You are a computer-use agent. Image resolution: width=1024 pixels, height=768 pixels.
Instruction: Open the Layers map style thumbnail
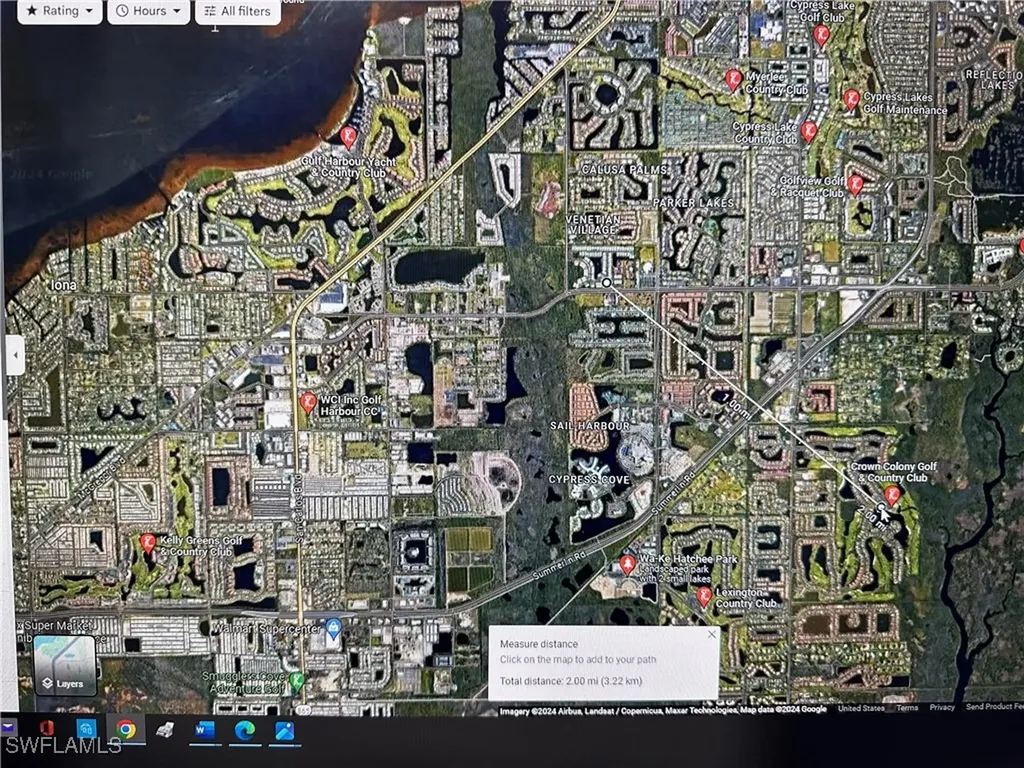pos(66,665)
